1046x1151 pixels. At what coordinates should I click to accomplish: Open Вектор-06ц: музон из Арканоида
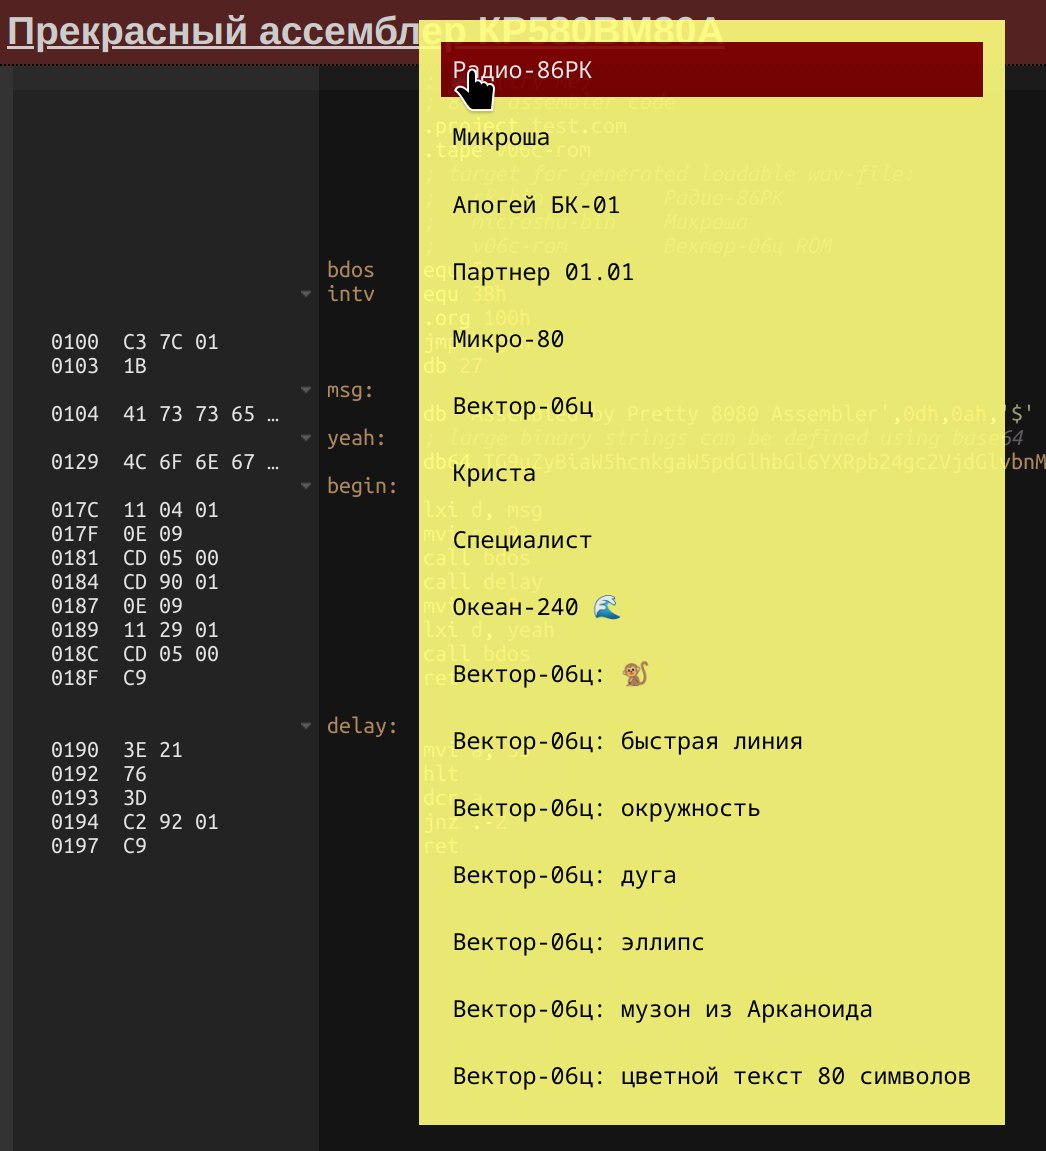tap(662, 1009)
